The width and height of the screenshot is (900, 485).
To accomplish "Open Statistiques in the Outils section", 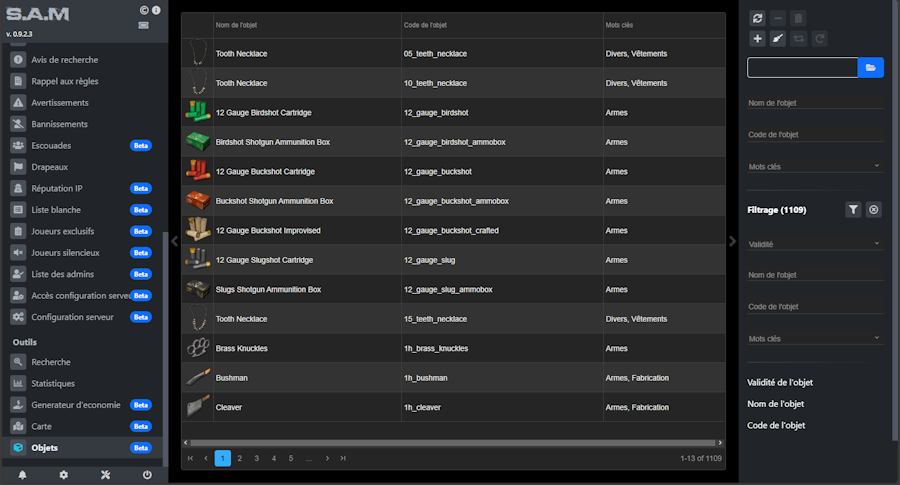I will (53, 383).
